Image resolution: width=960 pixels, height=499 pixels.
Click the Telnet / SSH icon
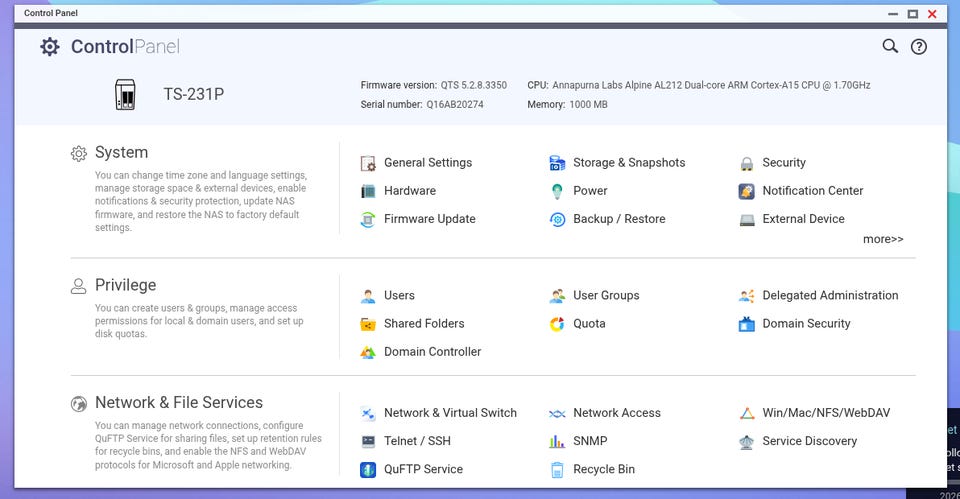[x=368, y=441]
